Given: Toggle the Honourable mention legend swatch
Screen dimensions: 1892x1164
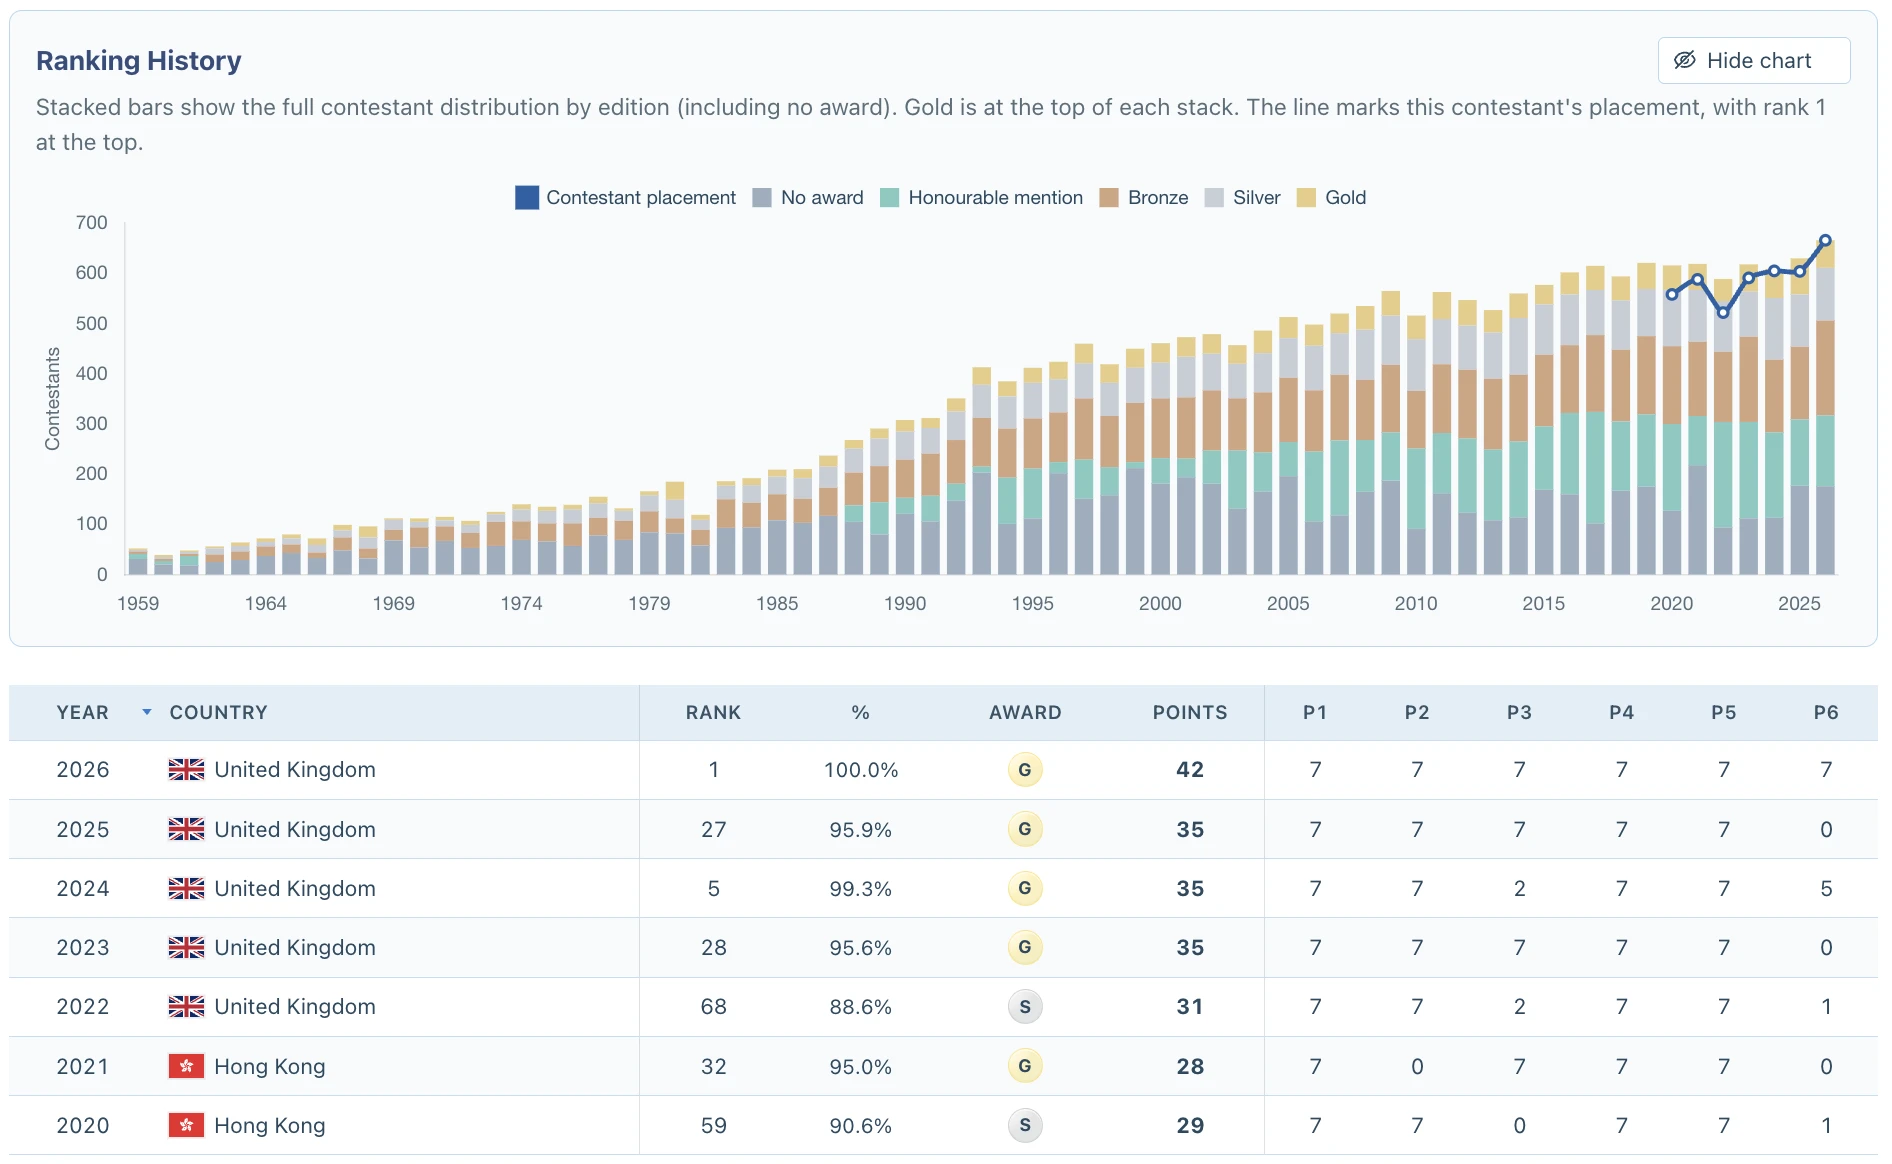Looking at the screenshot, I should (889, 198).
